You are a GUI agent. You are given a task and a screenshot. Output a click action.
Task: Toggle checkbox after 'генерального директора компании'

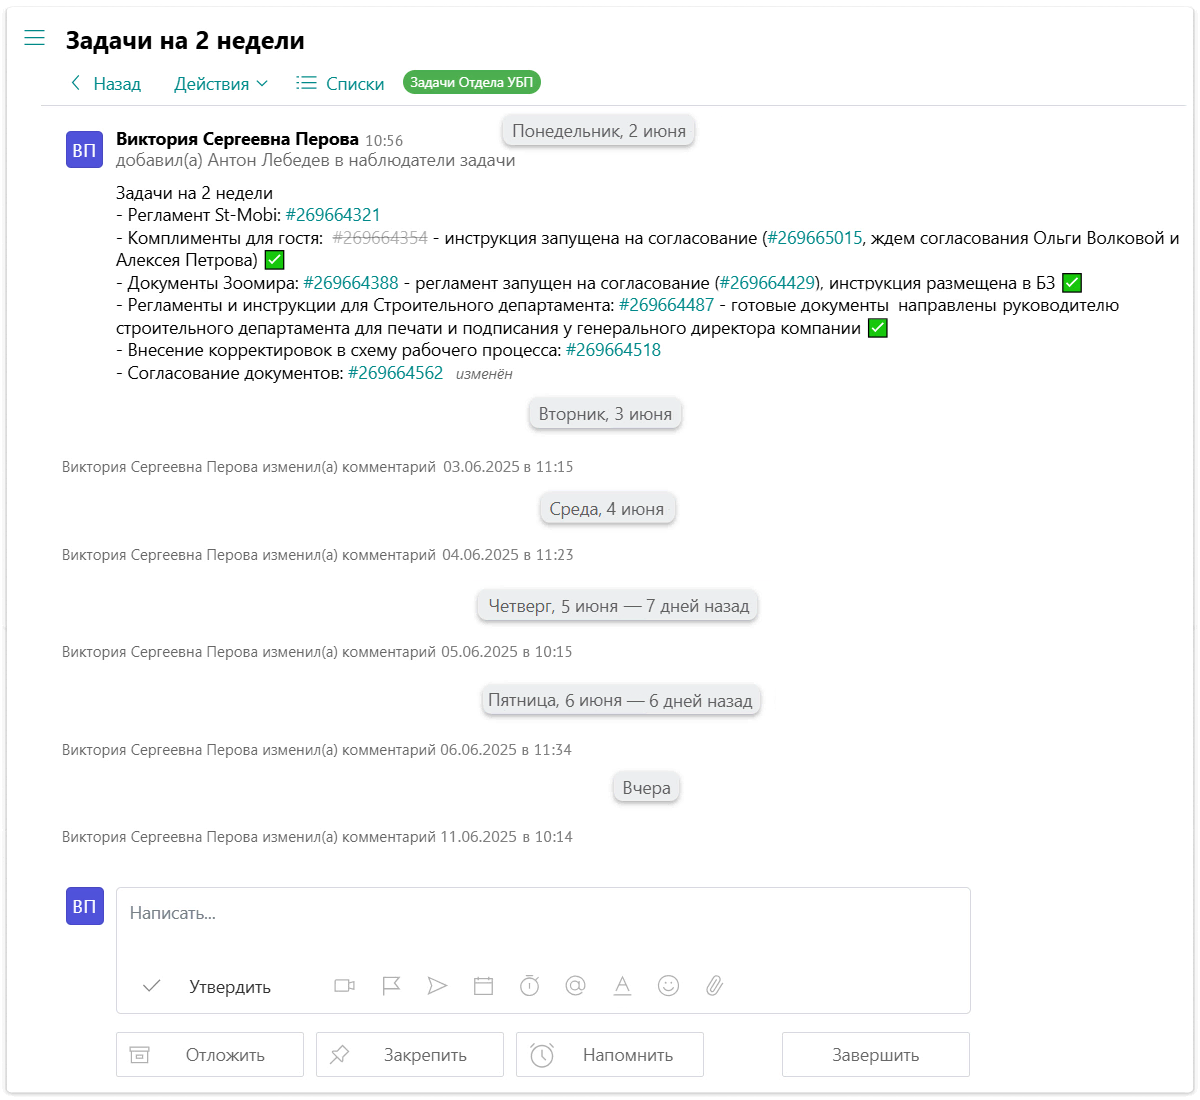click(877, 328)
